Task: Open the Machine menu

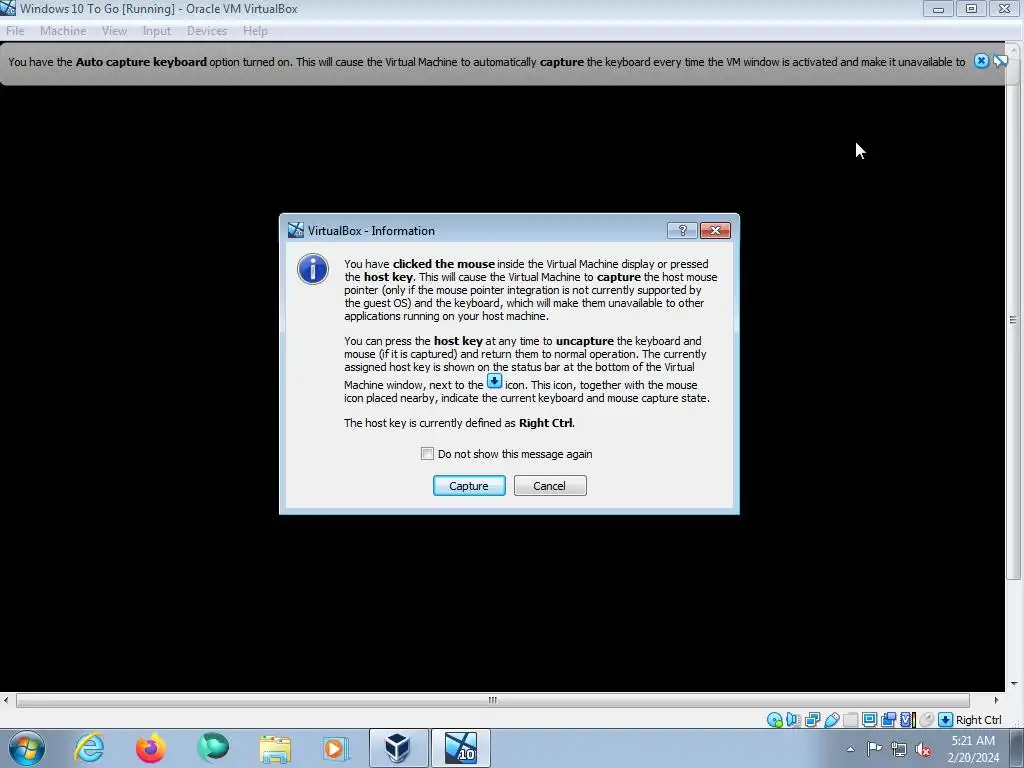Action: coord(63,31)
